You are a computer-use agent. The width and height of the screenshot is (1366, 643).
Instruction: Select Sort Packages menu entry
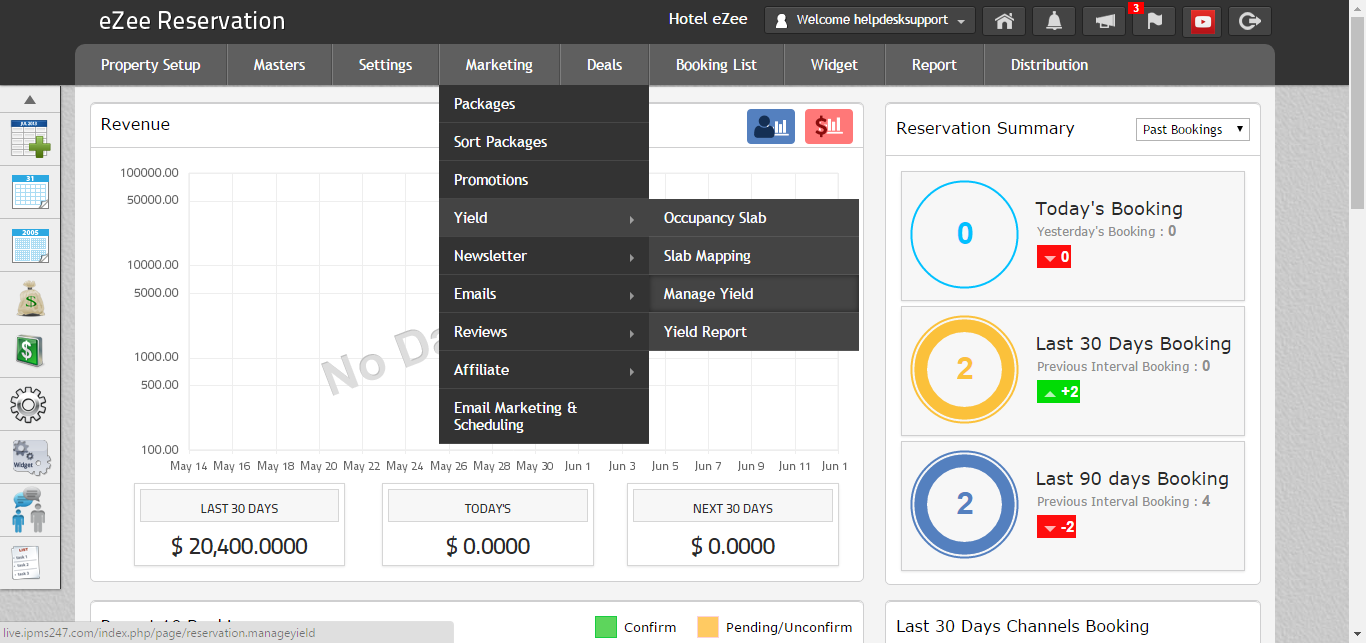coord(544,142)
